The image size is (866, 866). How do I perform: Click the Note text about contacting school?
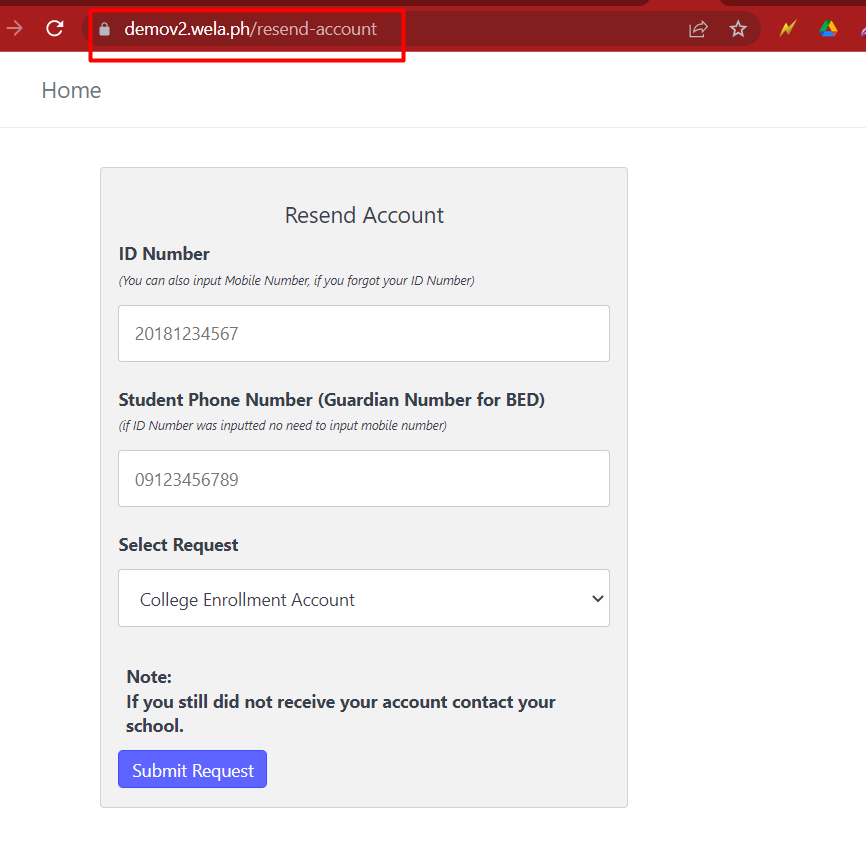[x=341, y=701]
